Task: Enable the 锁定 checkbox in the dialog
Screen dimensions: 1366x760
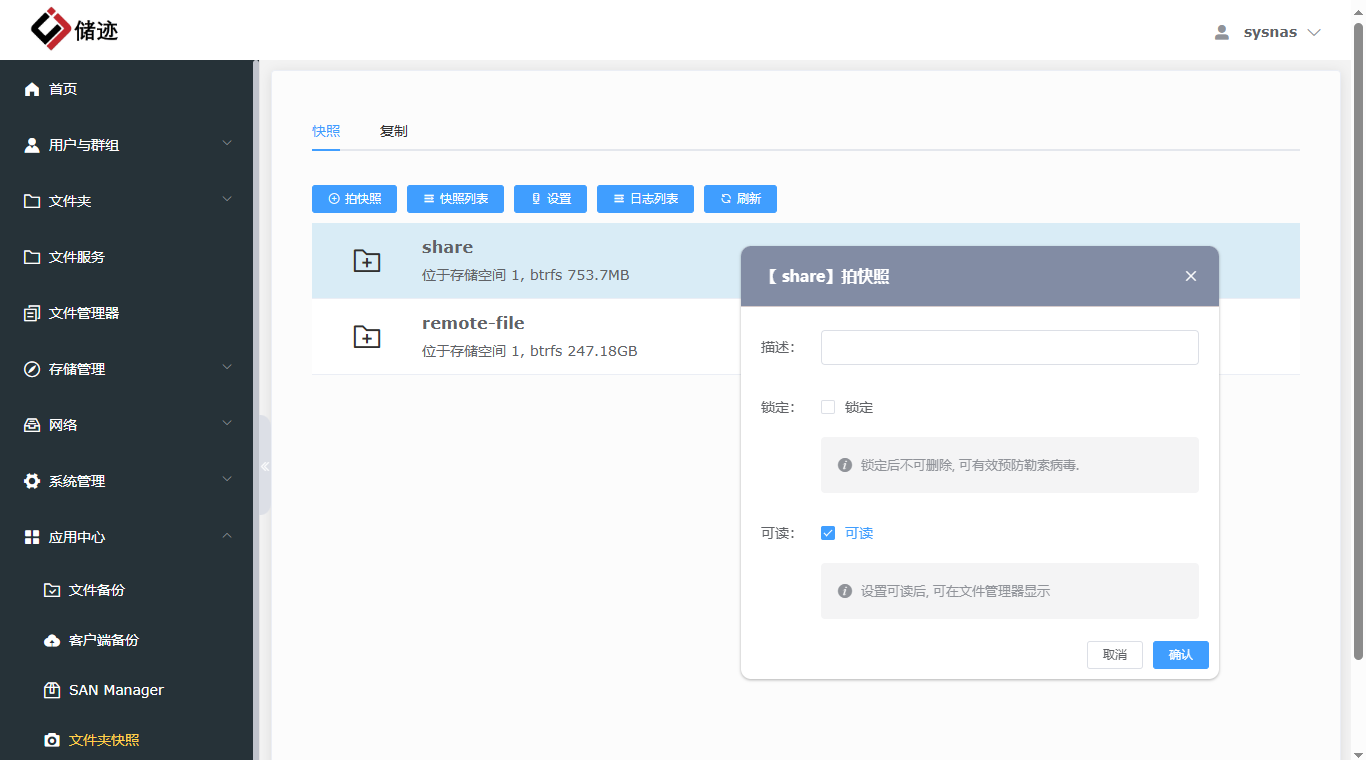Action: tap(828, 407)
